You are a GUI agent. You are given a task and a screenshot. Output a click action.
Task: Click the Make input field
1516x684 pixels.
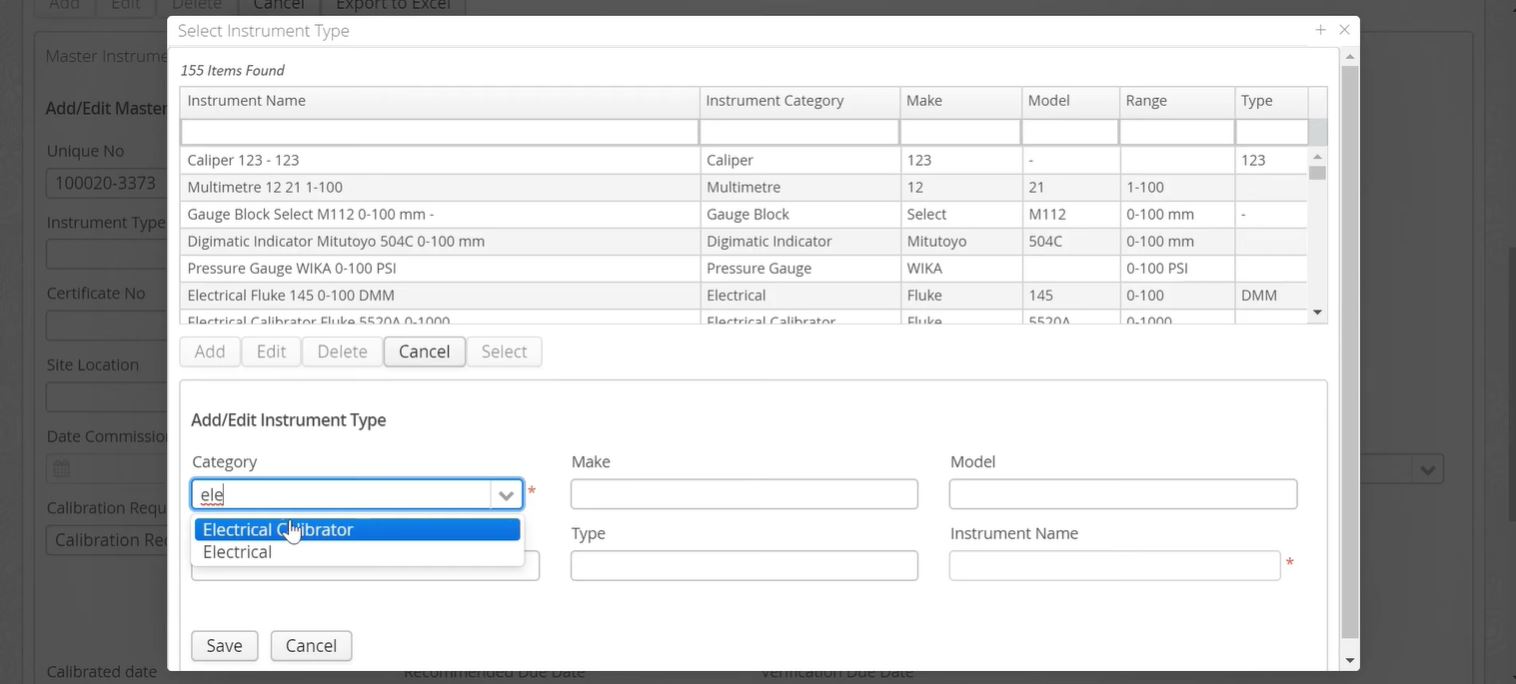744,494
